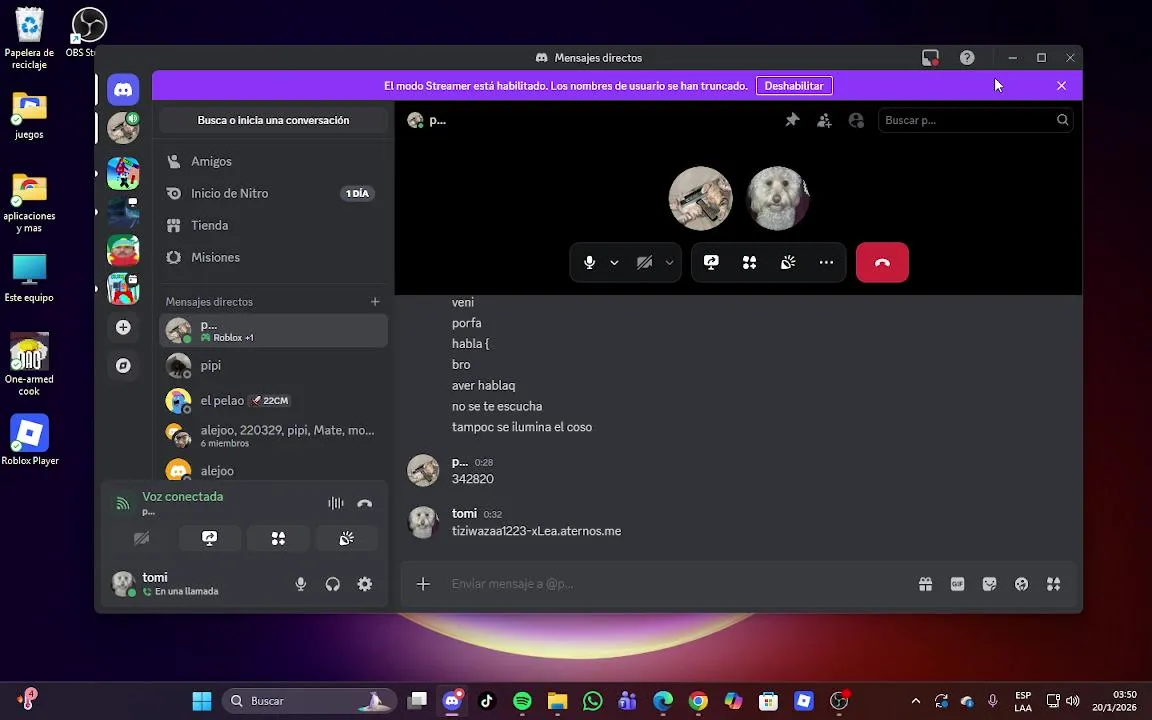This screenshot has height=720, width=1152.
Task: Deafen with headphones icon in user panel
Action: (333, 584)
